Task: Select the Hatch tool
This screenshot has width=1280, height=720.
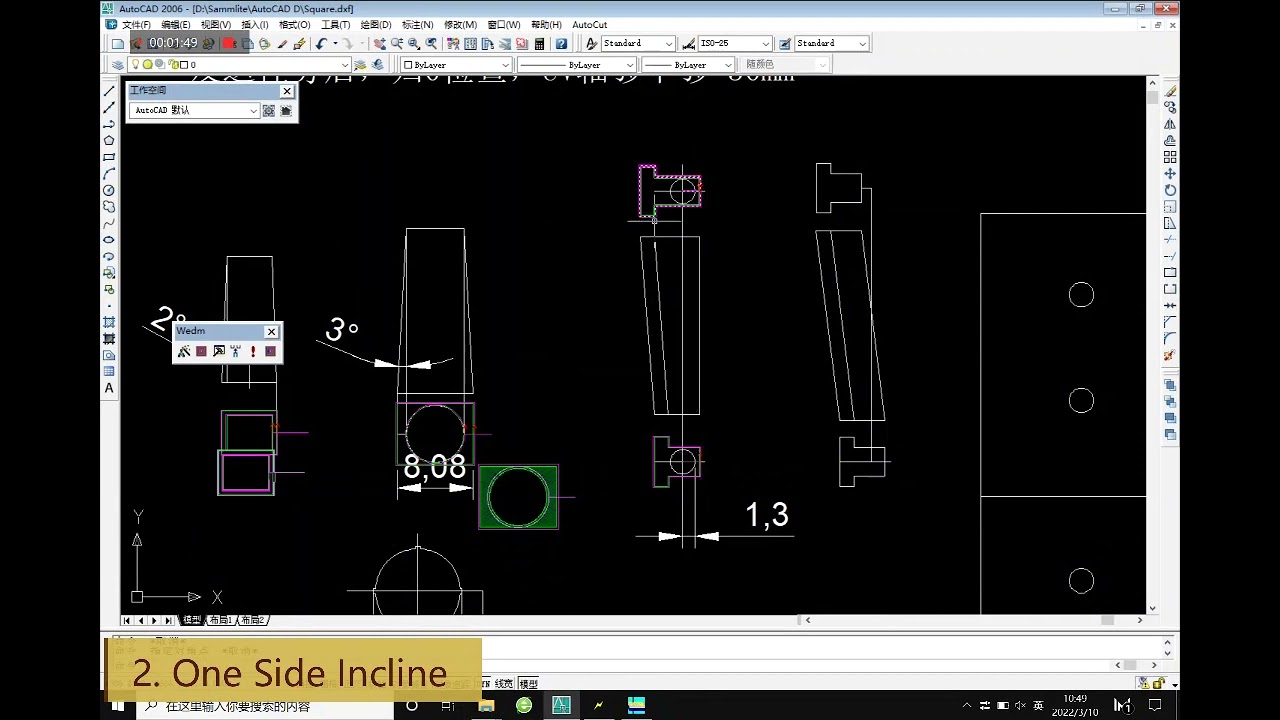Action: pos(109,322)
